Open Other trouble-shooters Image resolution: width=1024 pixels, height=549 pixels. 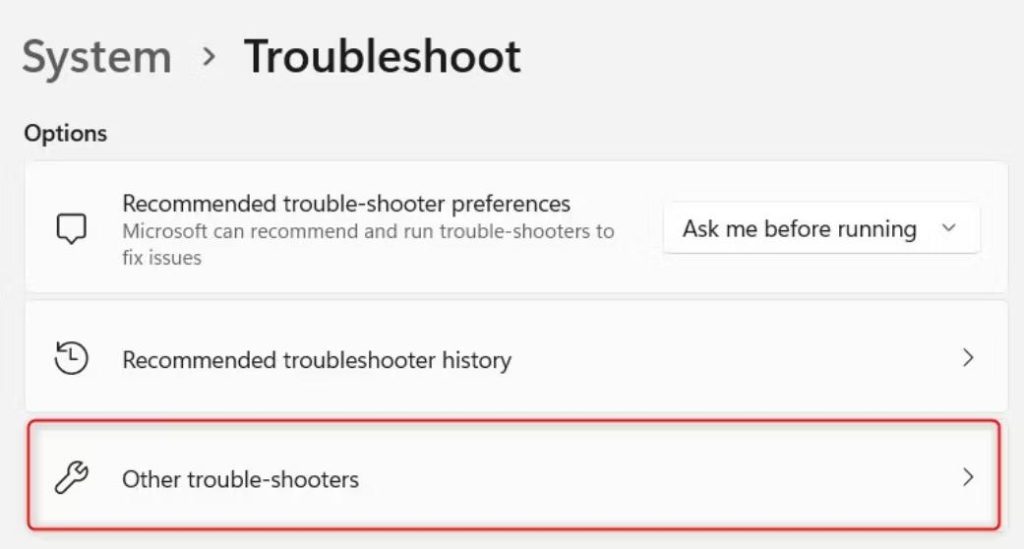(x=240, y=479)
